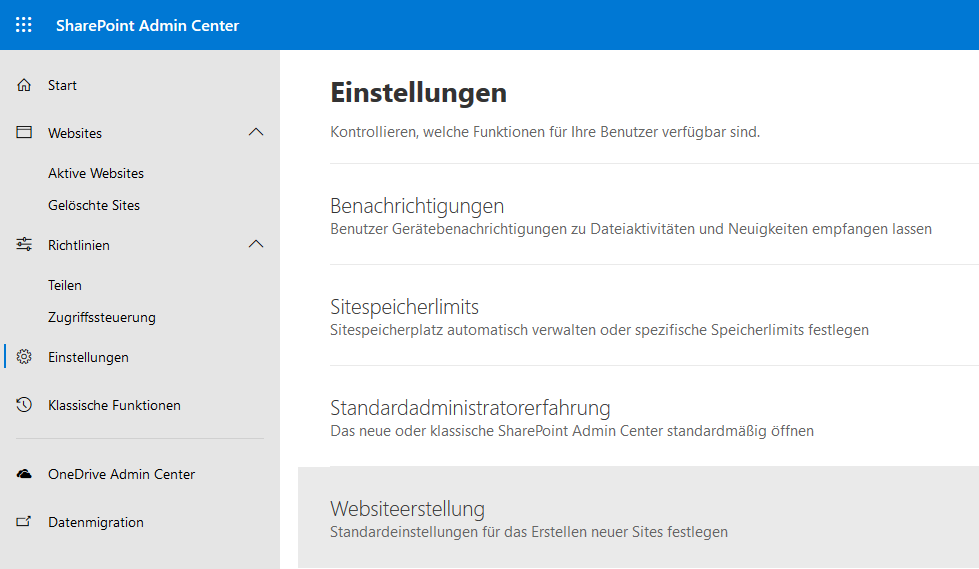
Task: Open the app launcher waffle icon
Action: coord(24,25)
